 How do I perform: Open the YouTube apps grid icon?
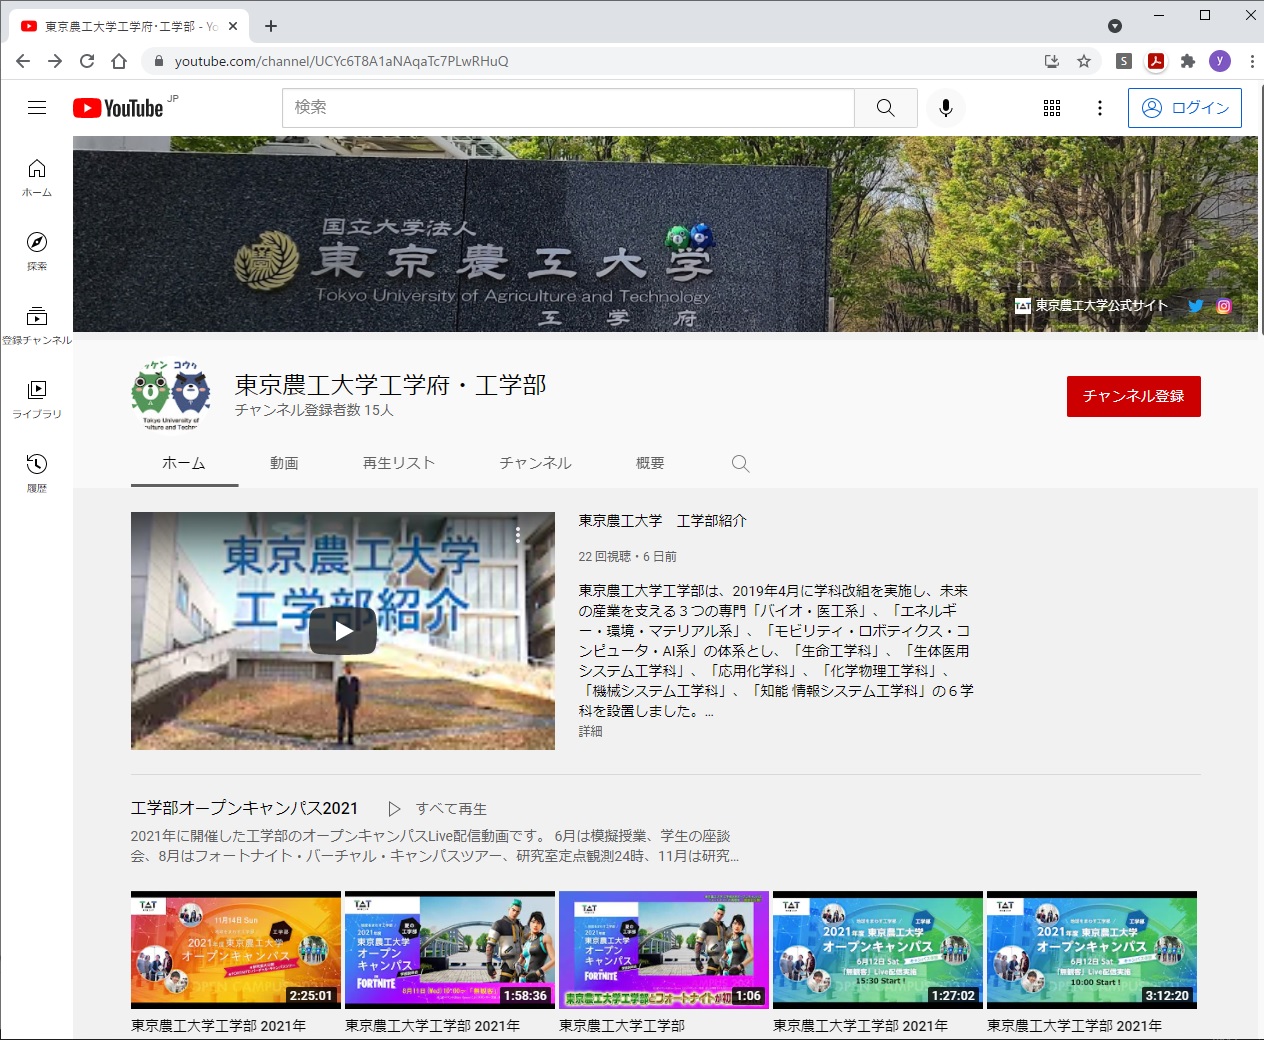1052,108
